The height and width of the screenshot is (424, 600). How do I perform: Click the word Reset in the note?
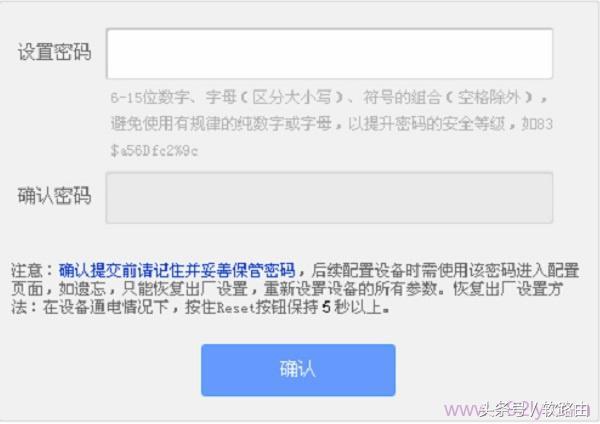(x=236, y=307)
